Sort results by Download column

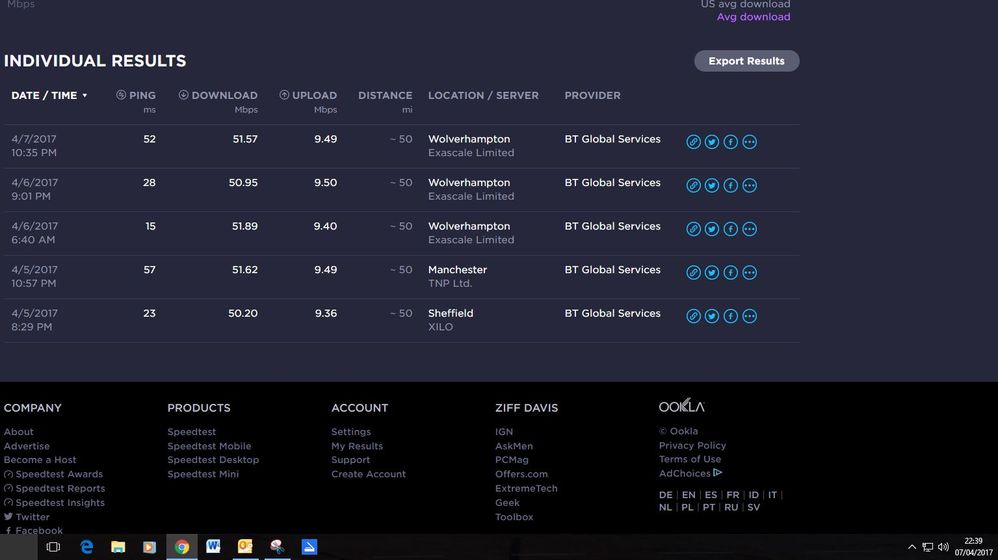218,95
